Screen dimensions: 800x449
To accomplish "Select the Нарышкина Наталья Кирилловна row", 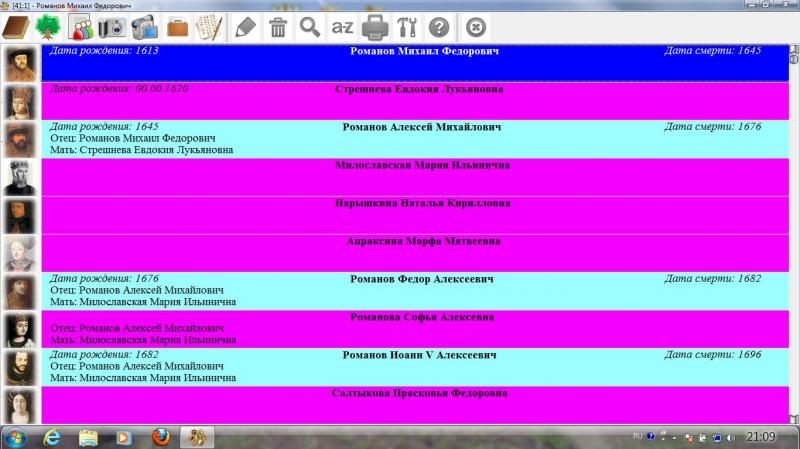I will pos(415,215).
